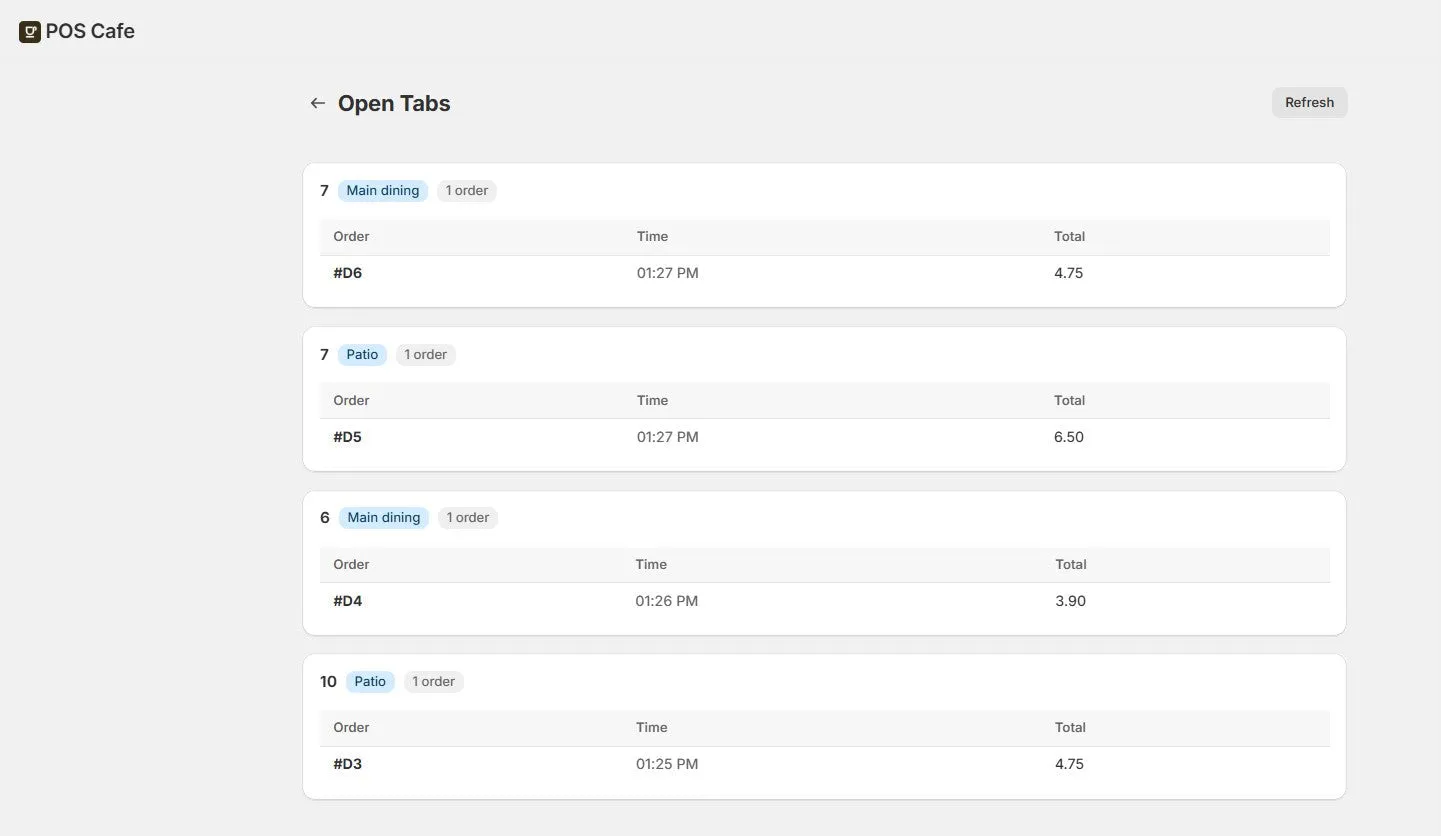Click the Order column header above #D6
This screenshot has width=1441, height=836.
tap(351, 236)
